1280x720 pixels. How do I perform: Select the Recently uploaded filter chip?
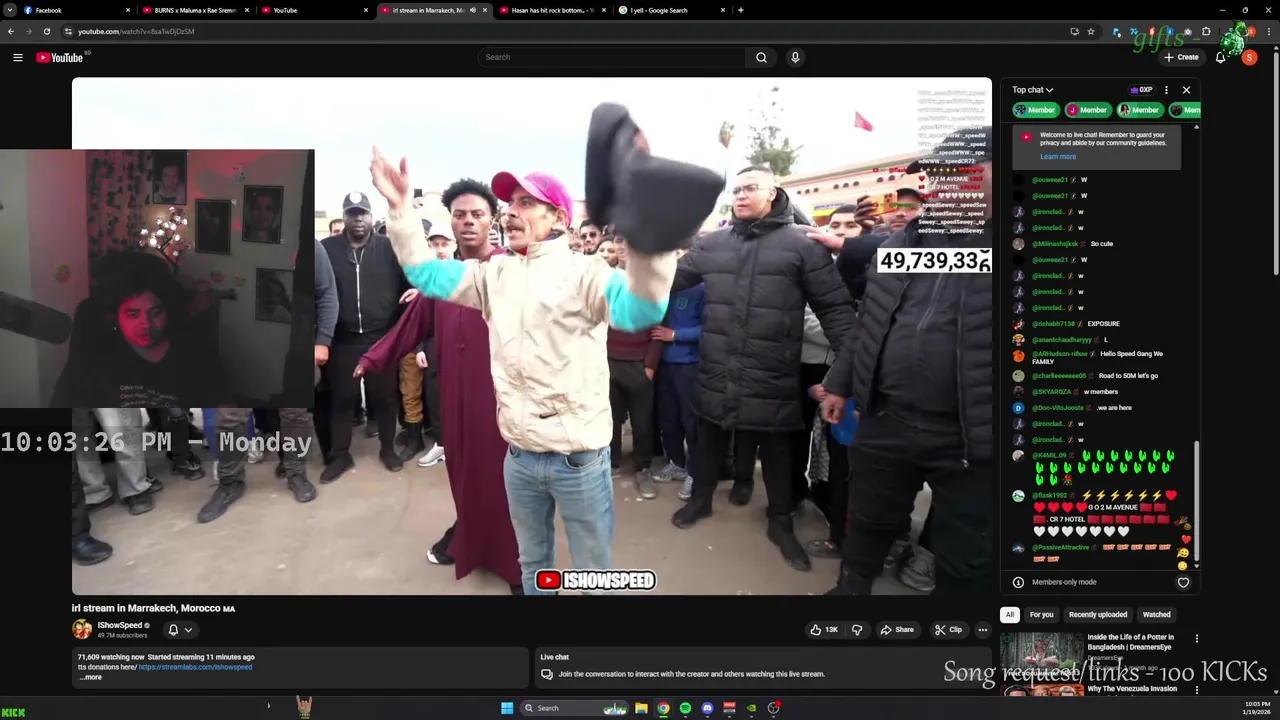1098,615
